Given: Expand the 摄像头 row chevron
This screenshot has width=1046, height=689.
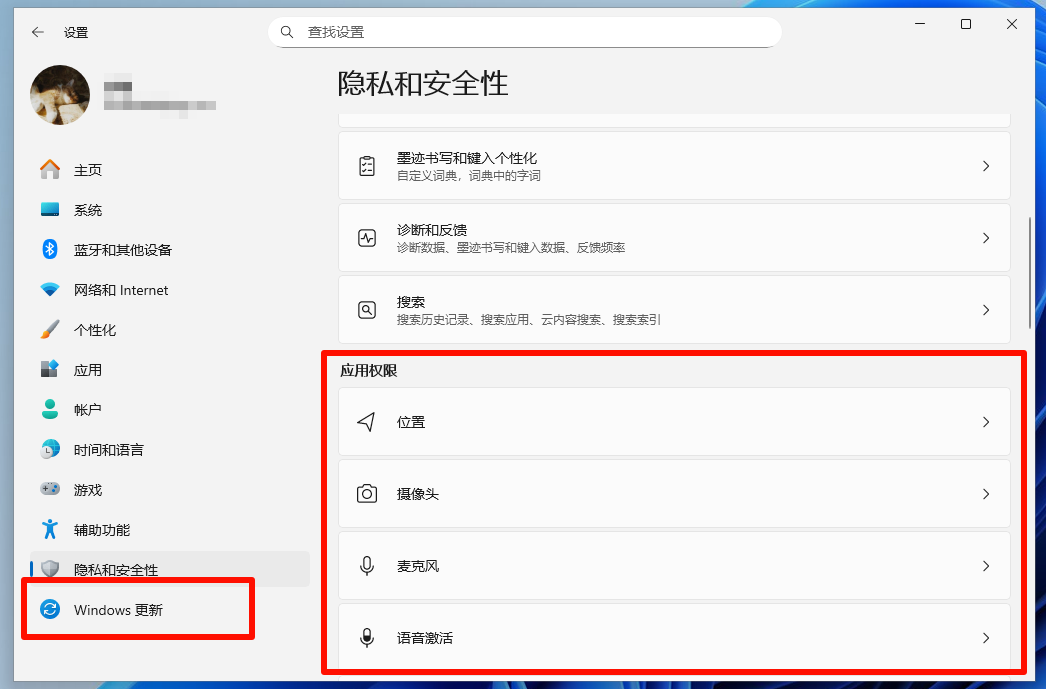Looking at the screenshot, I should tap(986, 494).
